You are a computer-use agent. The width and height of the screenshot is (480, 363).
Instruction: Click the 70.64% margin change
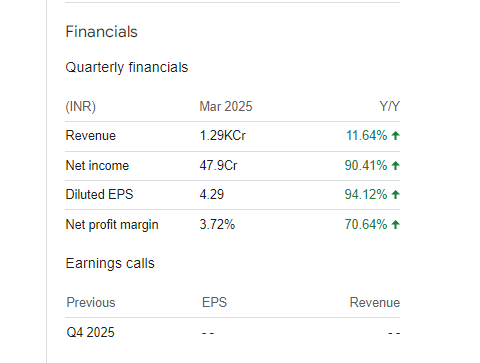click(366, 225)
